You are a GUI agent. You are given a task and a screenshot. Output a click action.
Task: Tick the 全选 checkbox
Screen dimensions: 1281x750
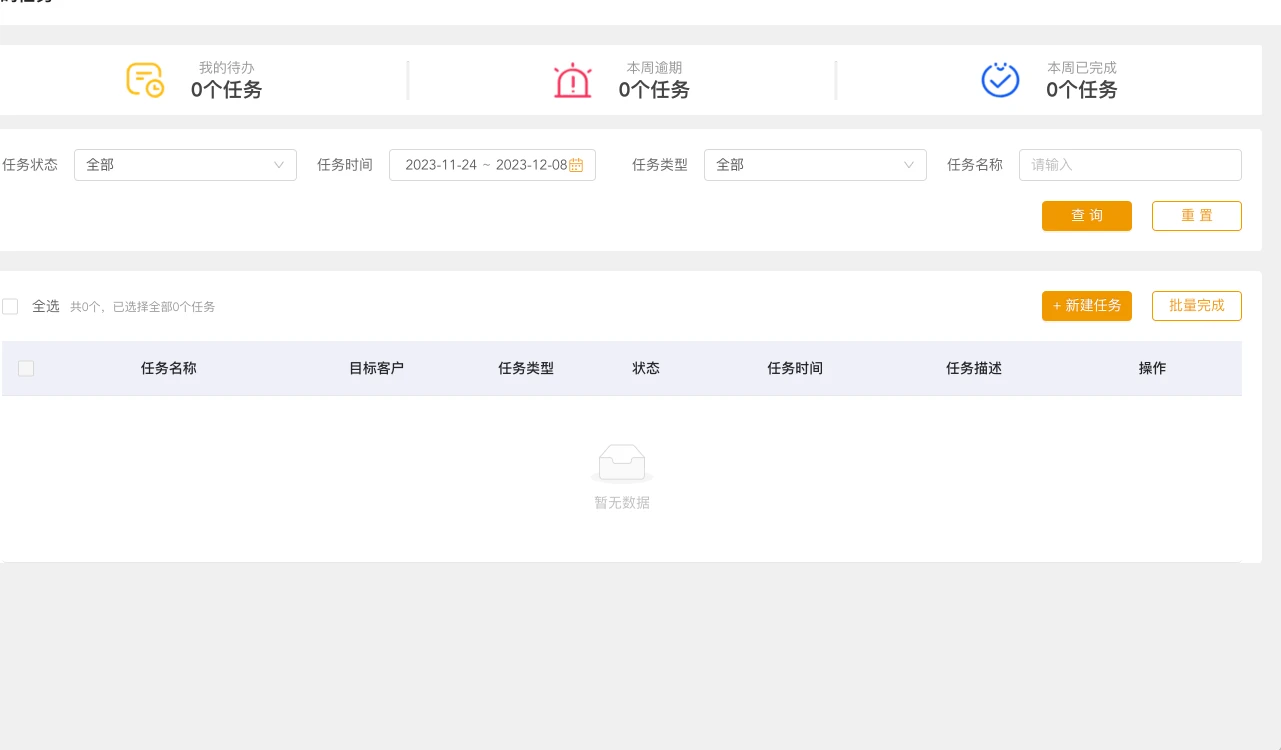tap(10, 306)
